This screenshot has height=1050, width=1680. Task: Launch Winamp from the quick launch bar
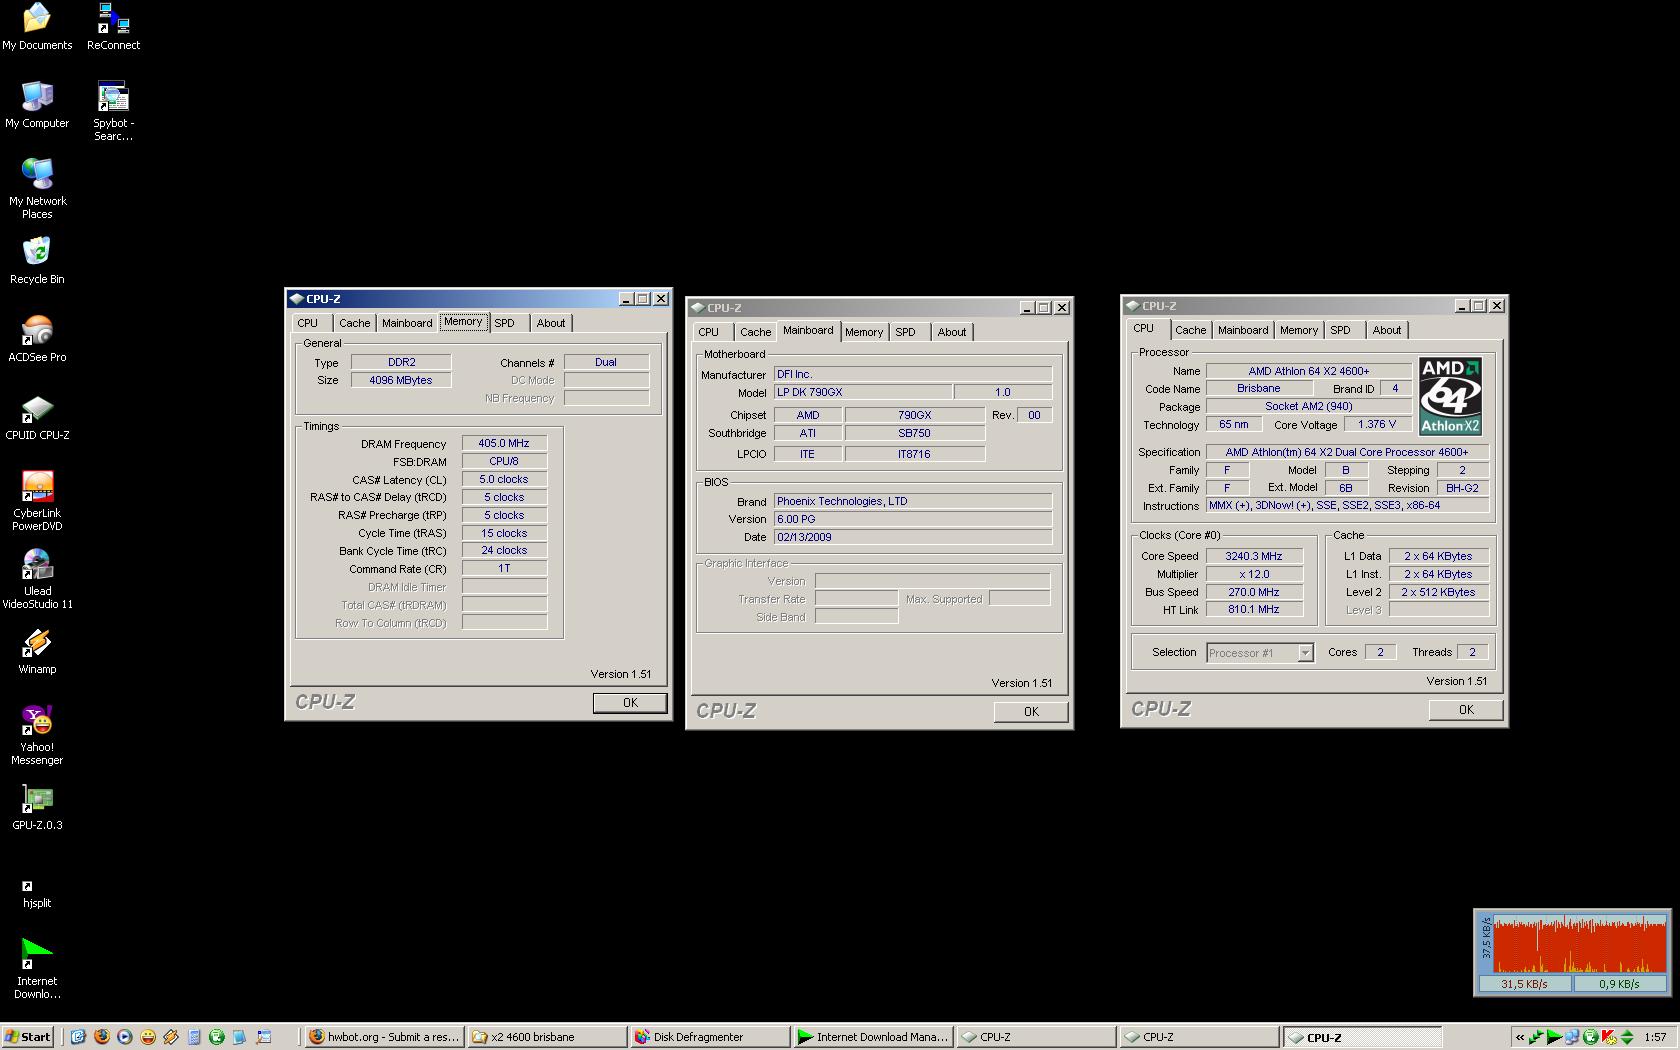point(171,1037)
